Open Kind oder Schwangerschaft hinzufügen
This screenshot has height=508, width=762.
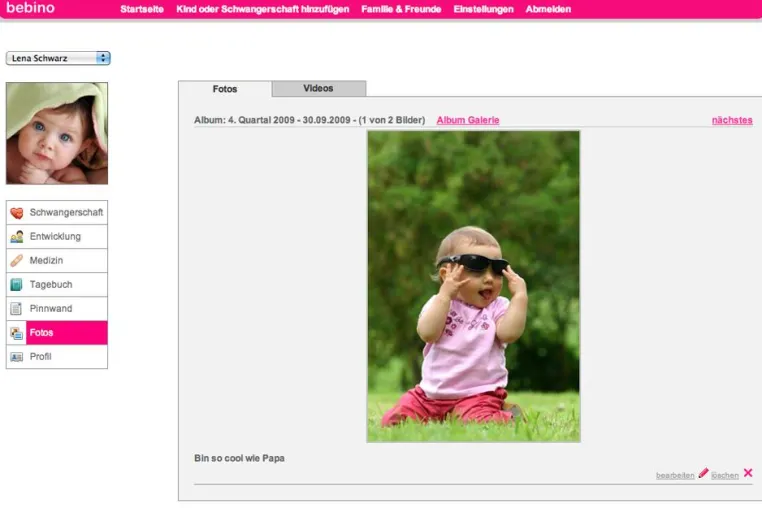tap(262, 9)
